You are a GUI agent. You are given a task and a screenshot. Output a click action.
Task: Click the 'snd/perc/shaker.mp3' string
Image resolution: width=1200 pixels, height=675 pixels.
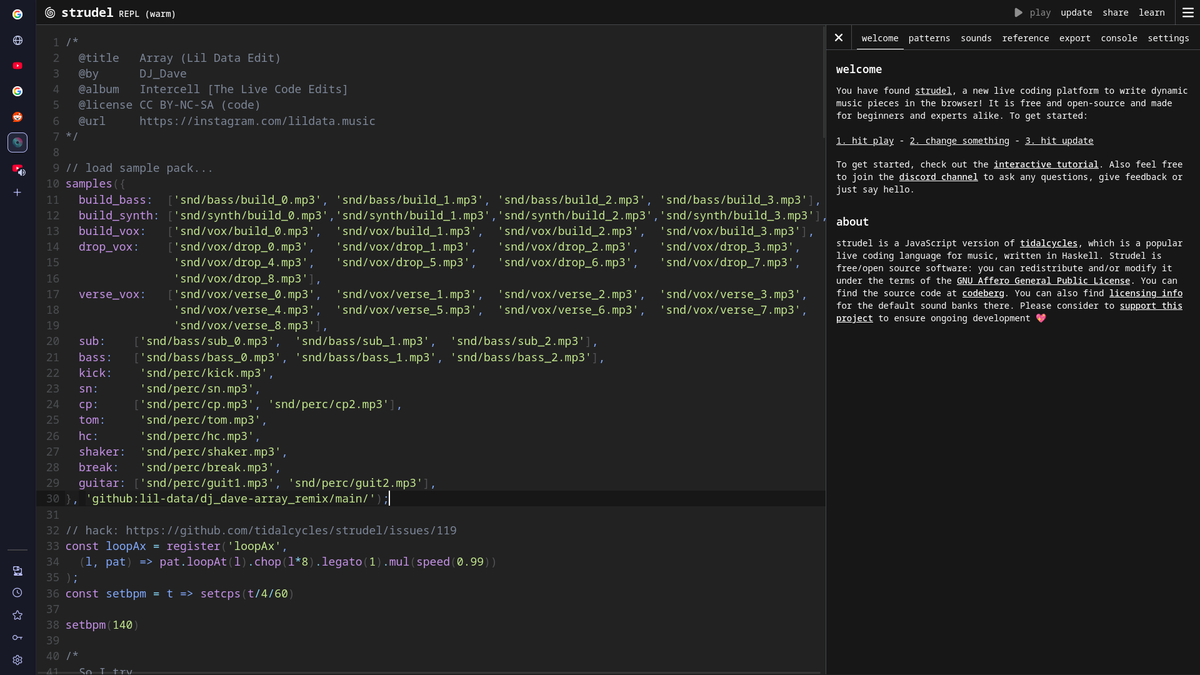(x=212, y=451)
